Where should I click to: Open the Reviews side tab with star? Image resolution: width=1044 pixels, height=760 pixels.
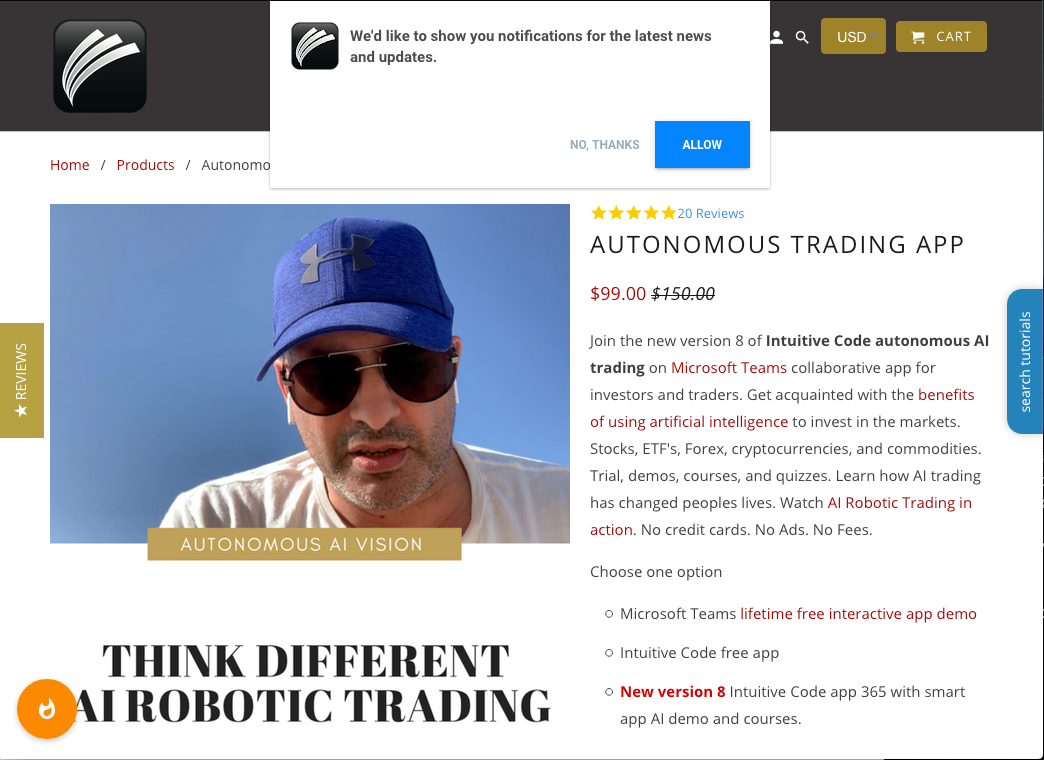tap(22, 380)
